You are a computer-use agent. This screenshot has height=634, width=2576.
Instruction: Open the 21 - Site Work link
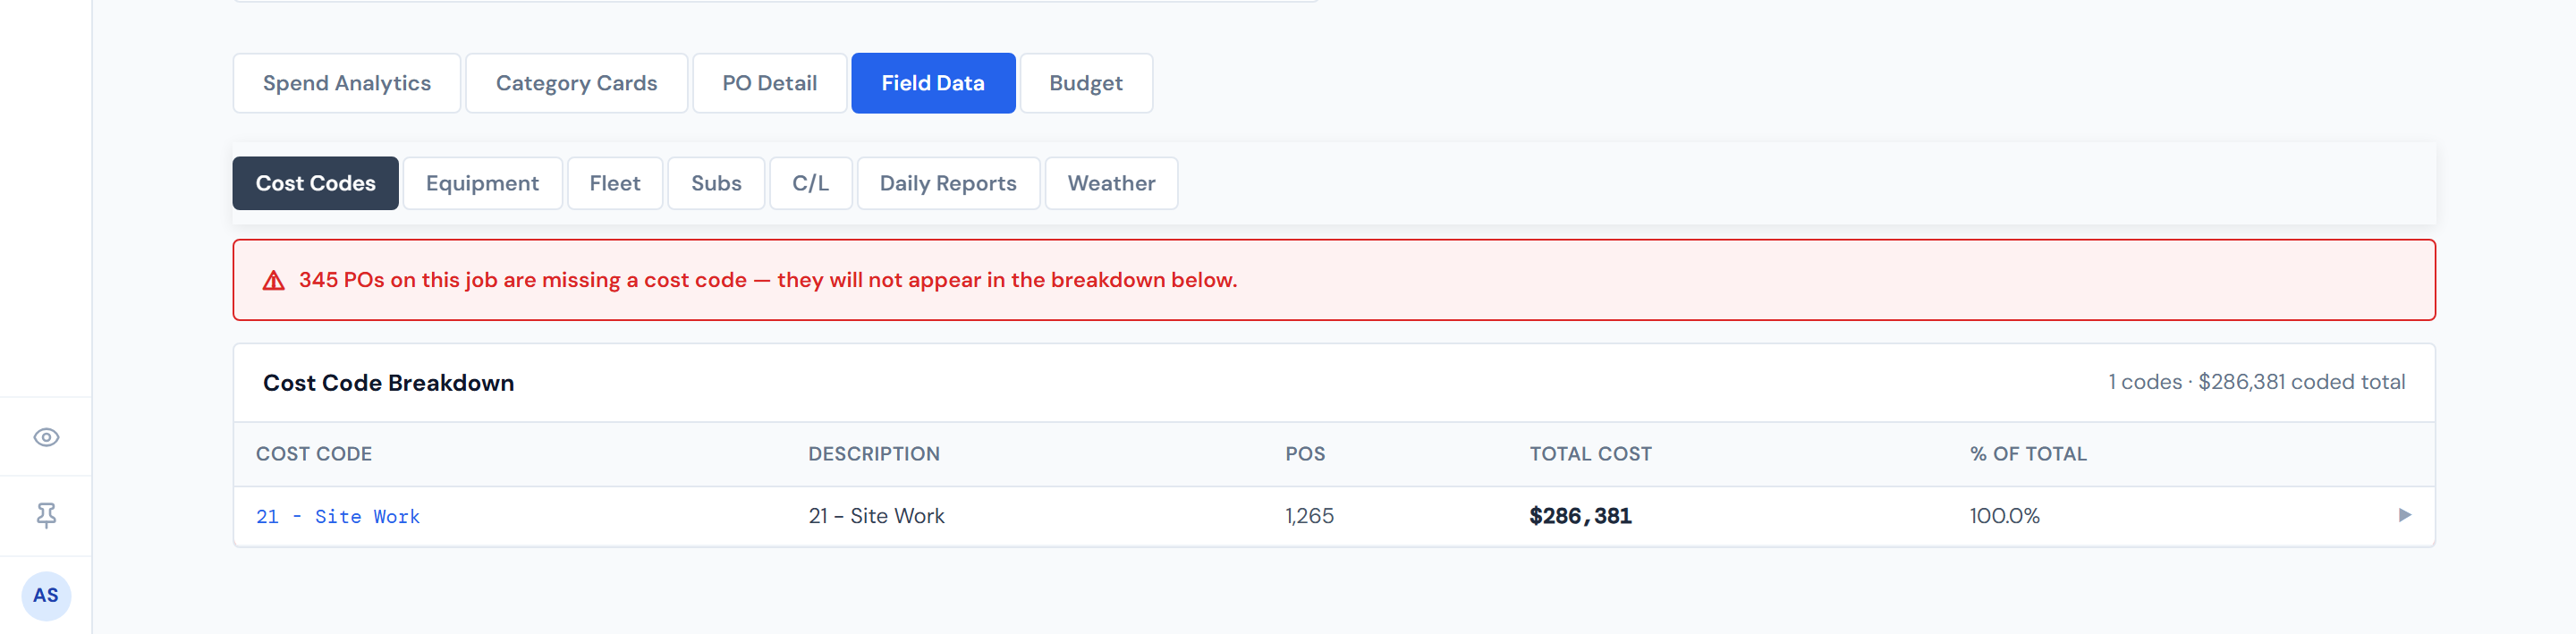click(x=338, y=516)
